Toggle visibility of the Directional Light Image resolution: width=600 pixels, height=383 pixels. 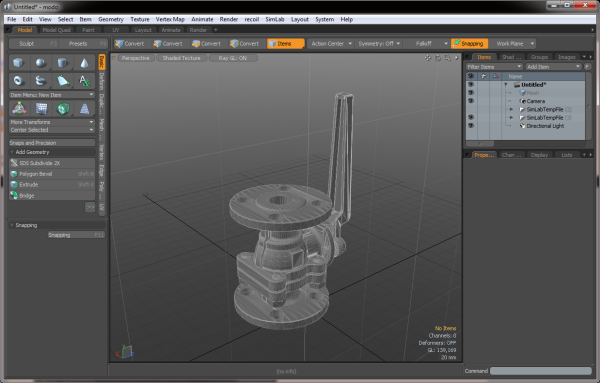[x=471, y=126]
